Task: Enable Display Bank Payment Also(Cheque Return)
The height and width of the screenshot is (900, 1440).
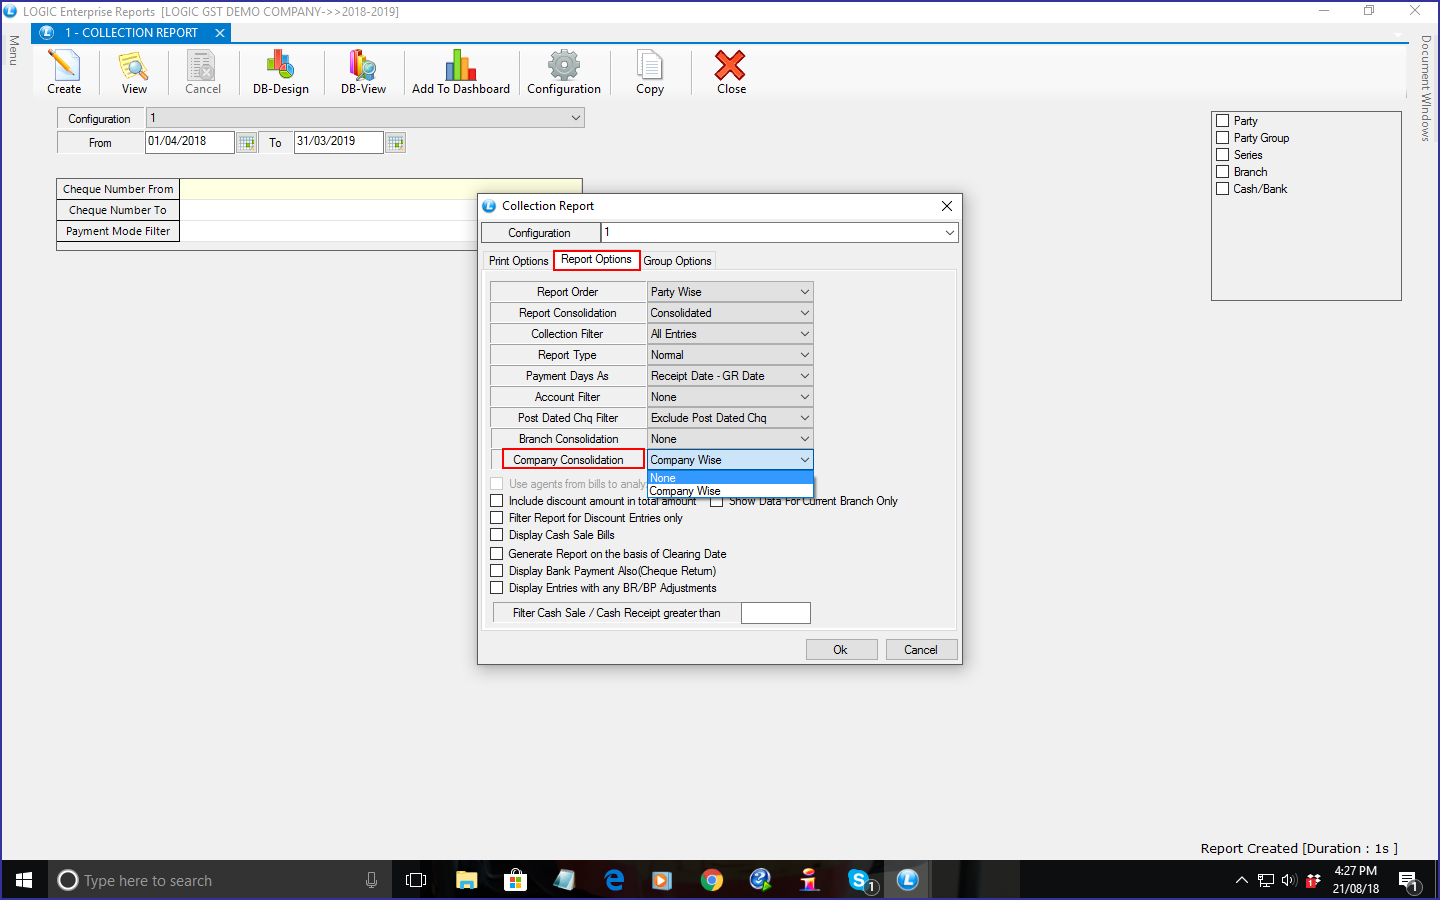Action: pyautogui.click(x=497, y=571)
